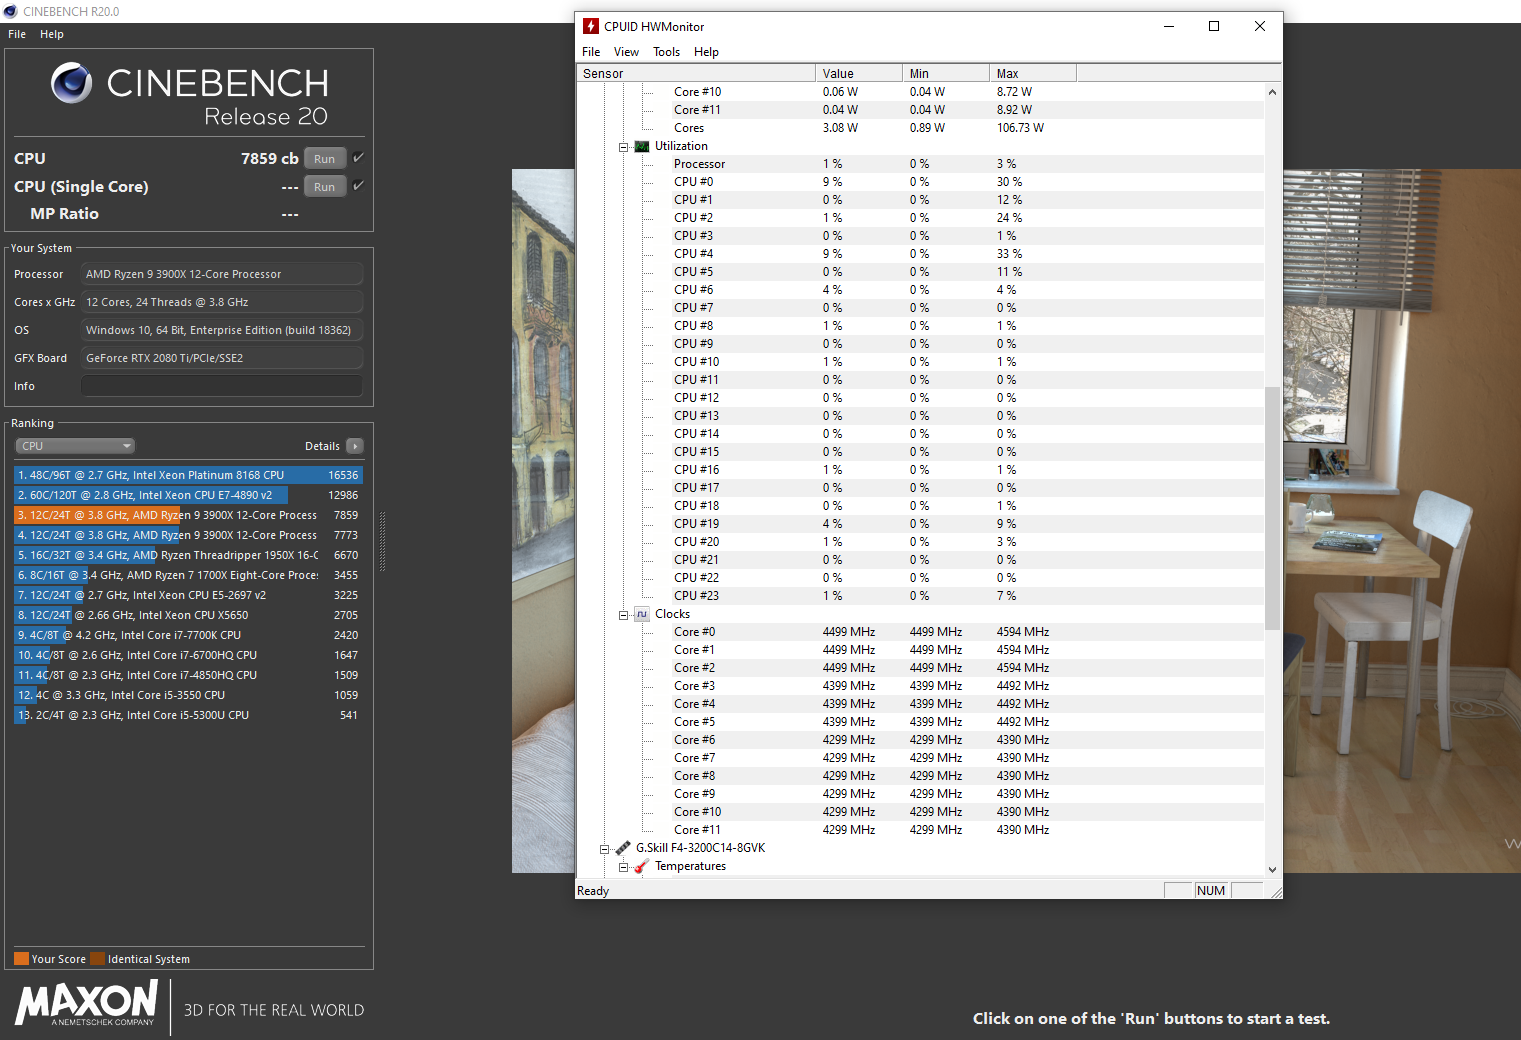Click the Temperatures thermometer icon
Screen dimensions: 1521x1040
[x=642, y=866]
